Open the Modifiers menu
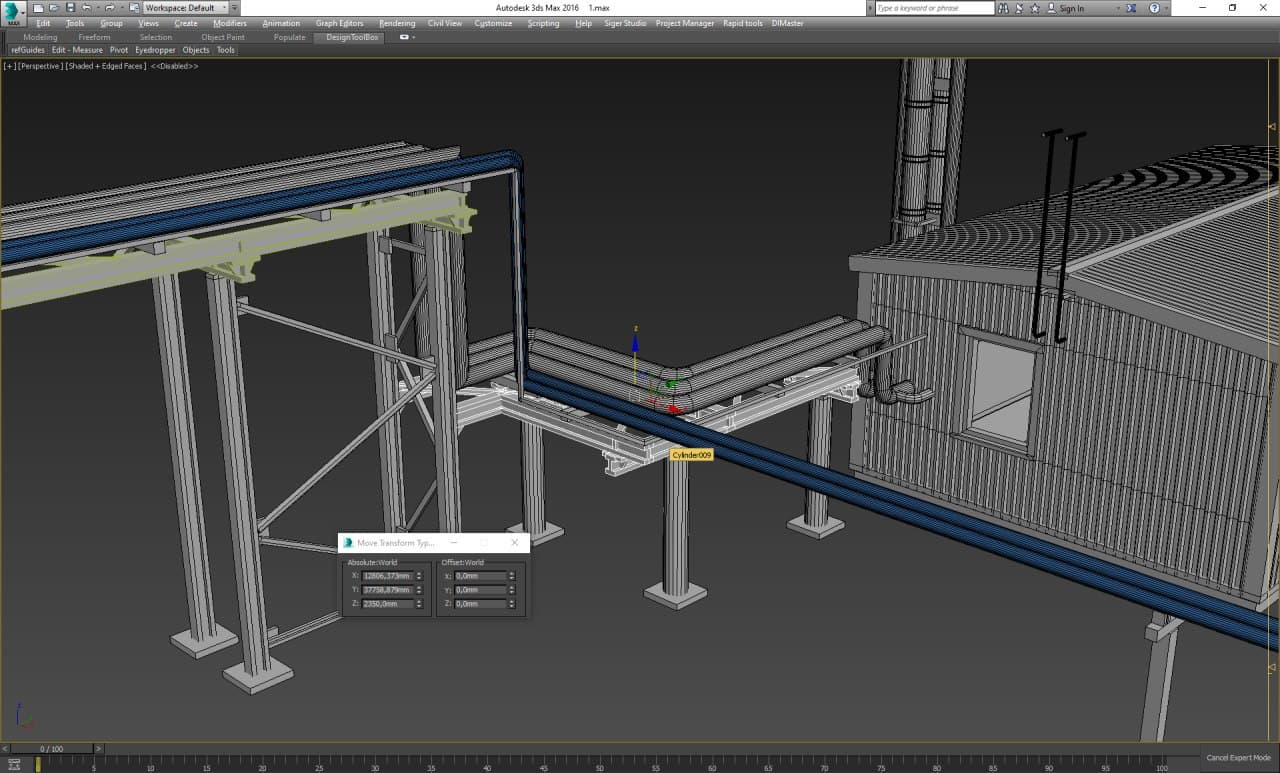The width and height of the screenshot is (1280, 773). [229, 23]
